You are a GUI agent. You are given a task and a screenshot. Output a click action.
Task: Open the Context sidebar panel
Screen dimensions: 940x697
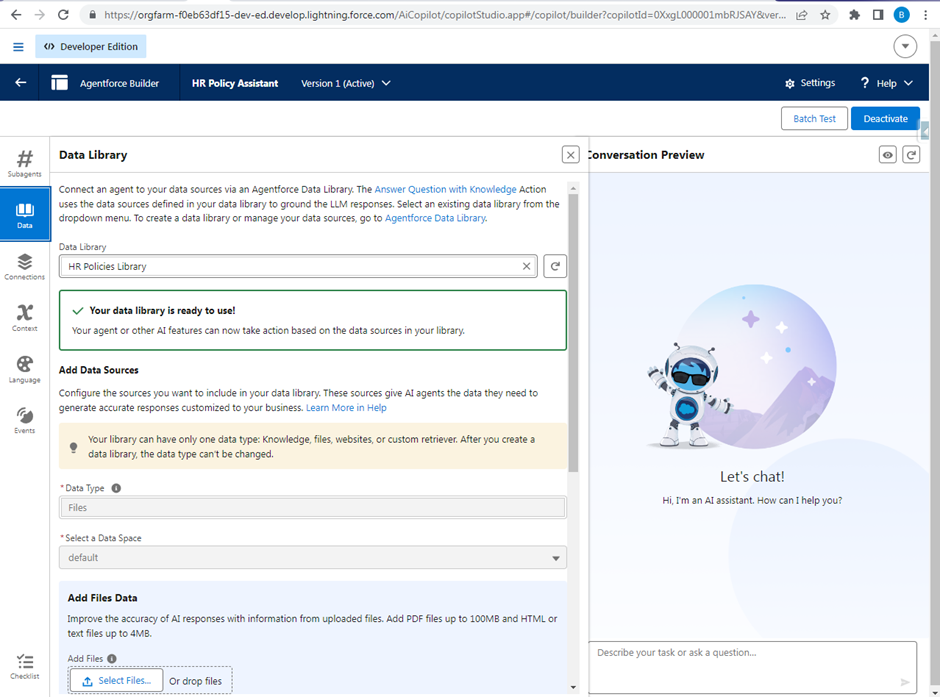coord(25,318)
